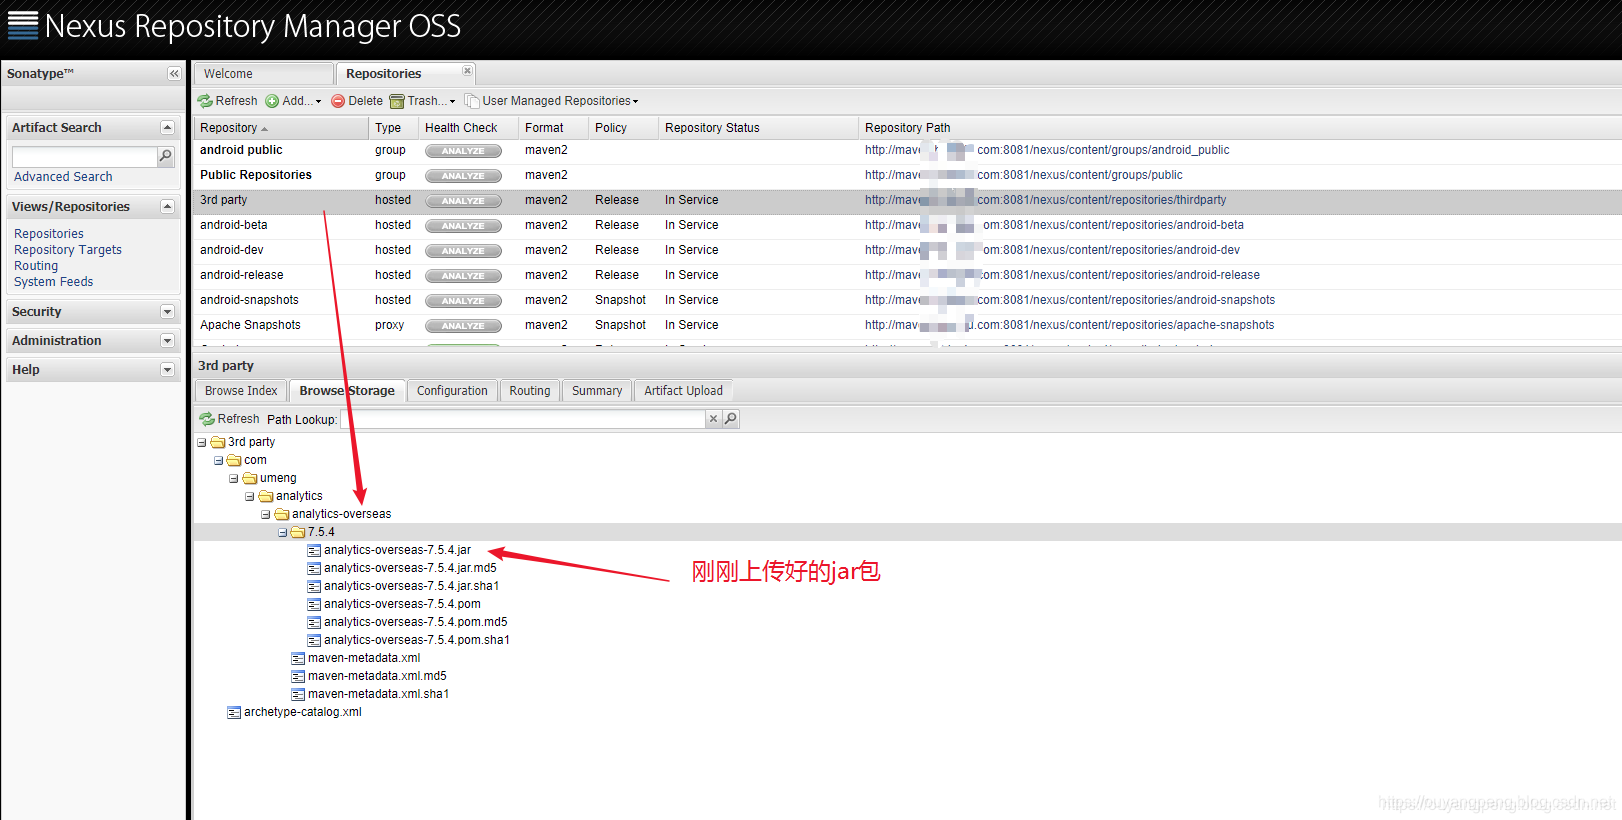
Task: Switch to Artifact Upload tab
Action: coord(683,391)
